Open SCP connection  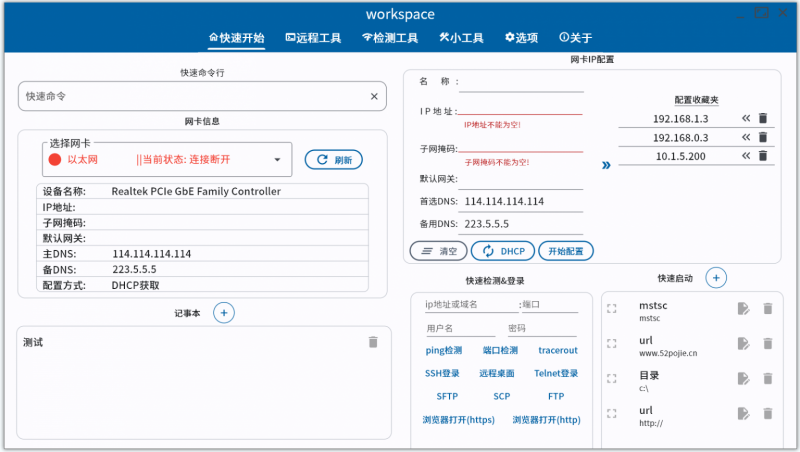tap(502, 396)
